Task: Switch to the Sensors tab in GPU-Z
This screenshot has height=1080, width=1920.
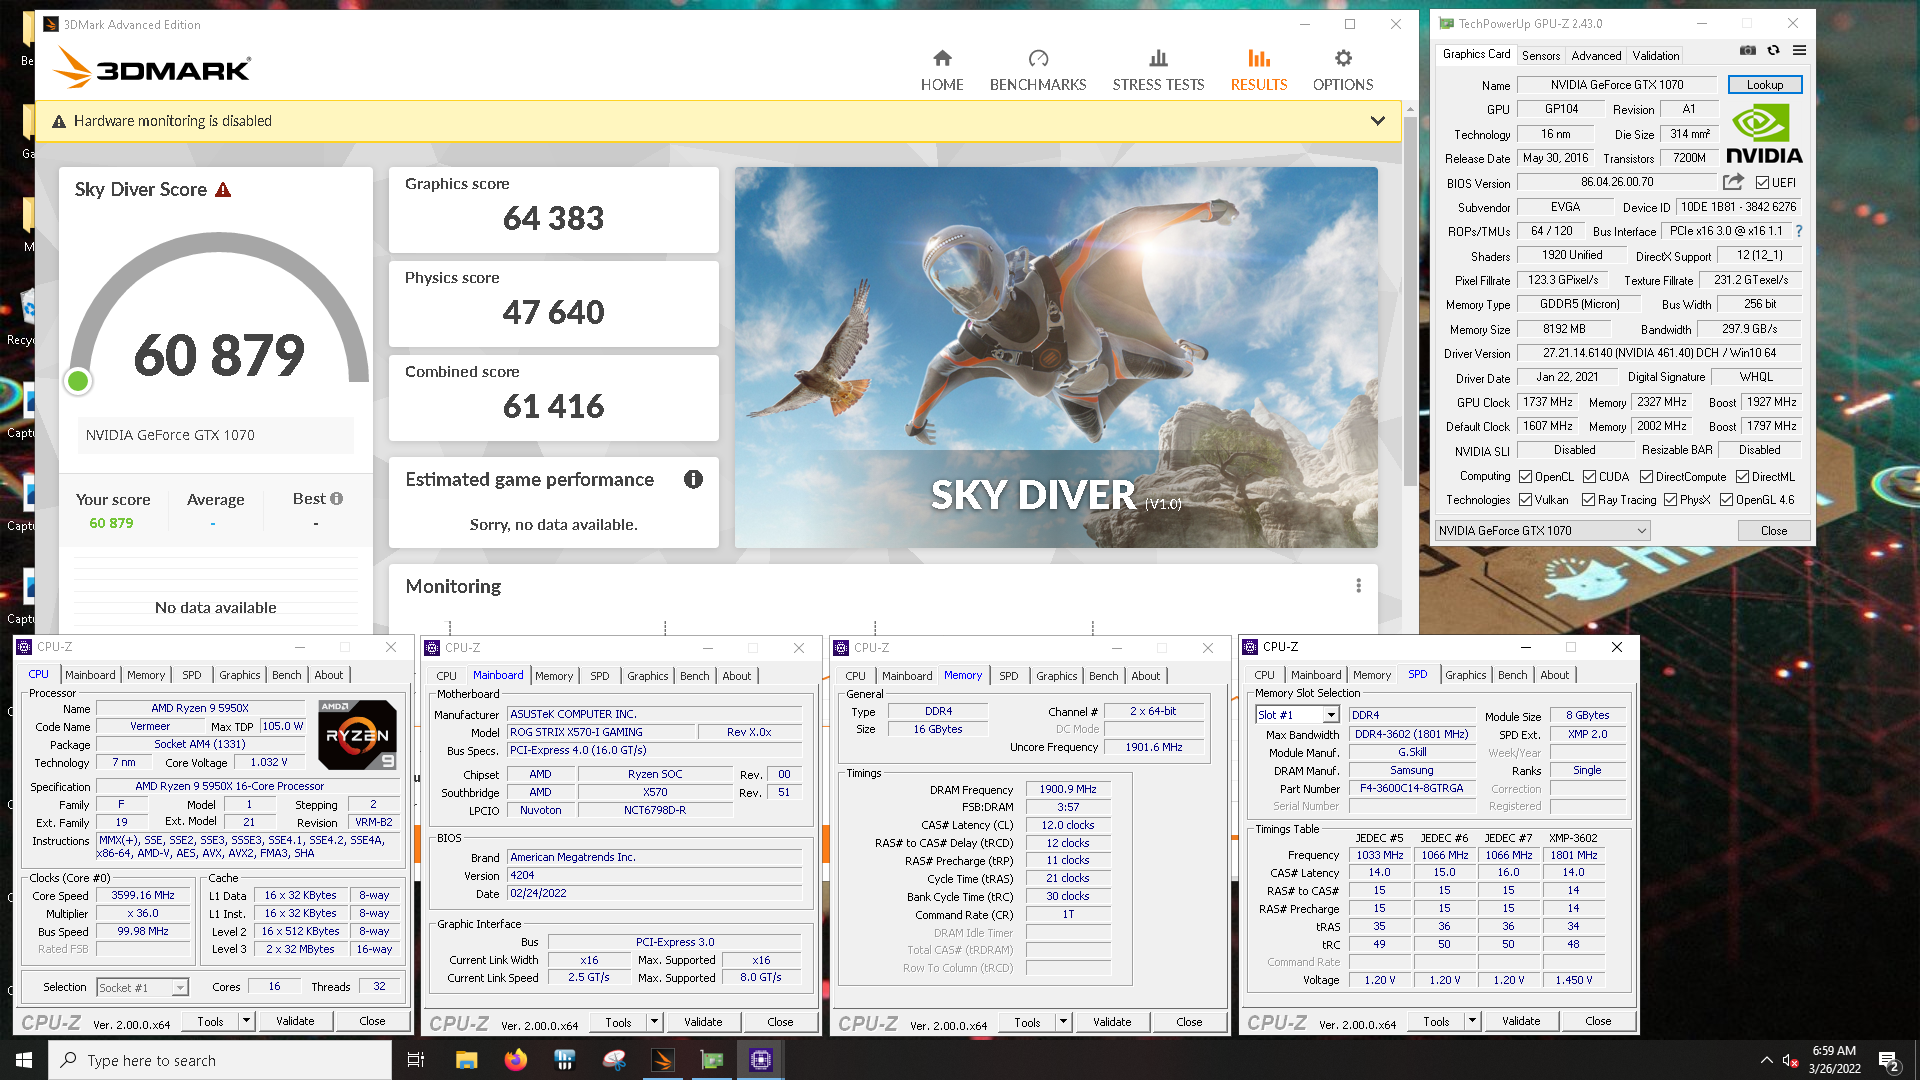Action: pos(1540,56)
